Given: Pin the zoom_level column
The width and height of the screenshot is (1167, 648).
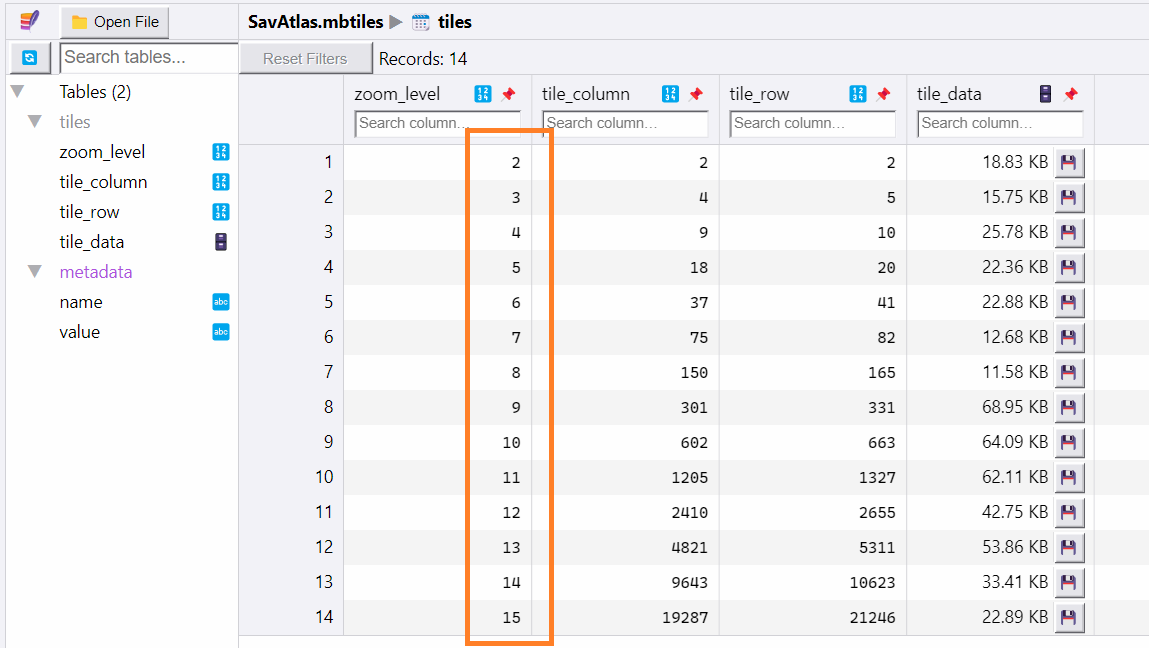Looking at the screenshot, I should pos(508,94).
